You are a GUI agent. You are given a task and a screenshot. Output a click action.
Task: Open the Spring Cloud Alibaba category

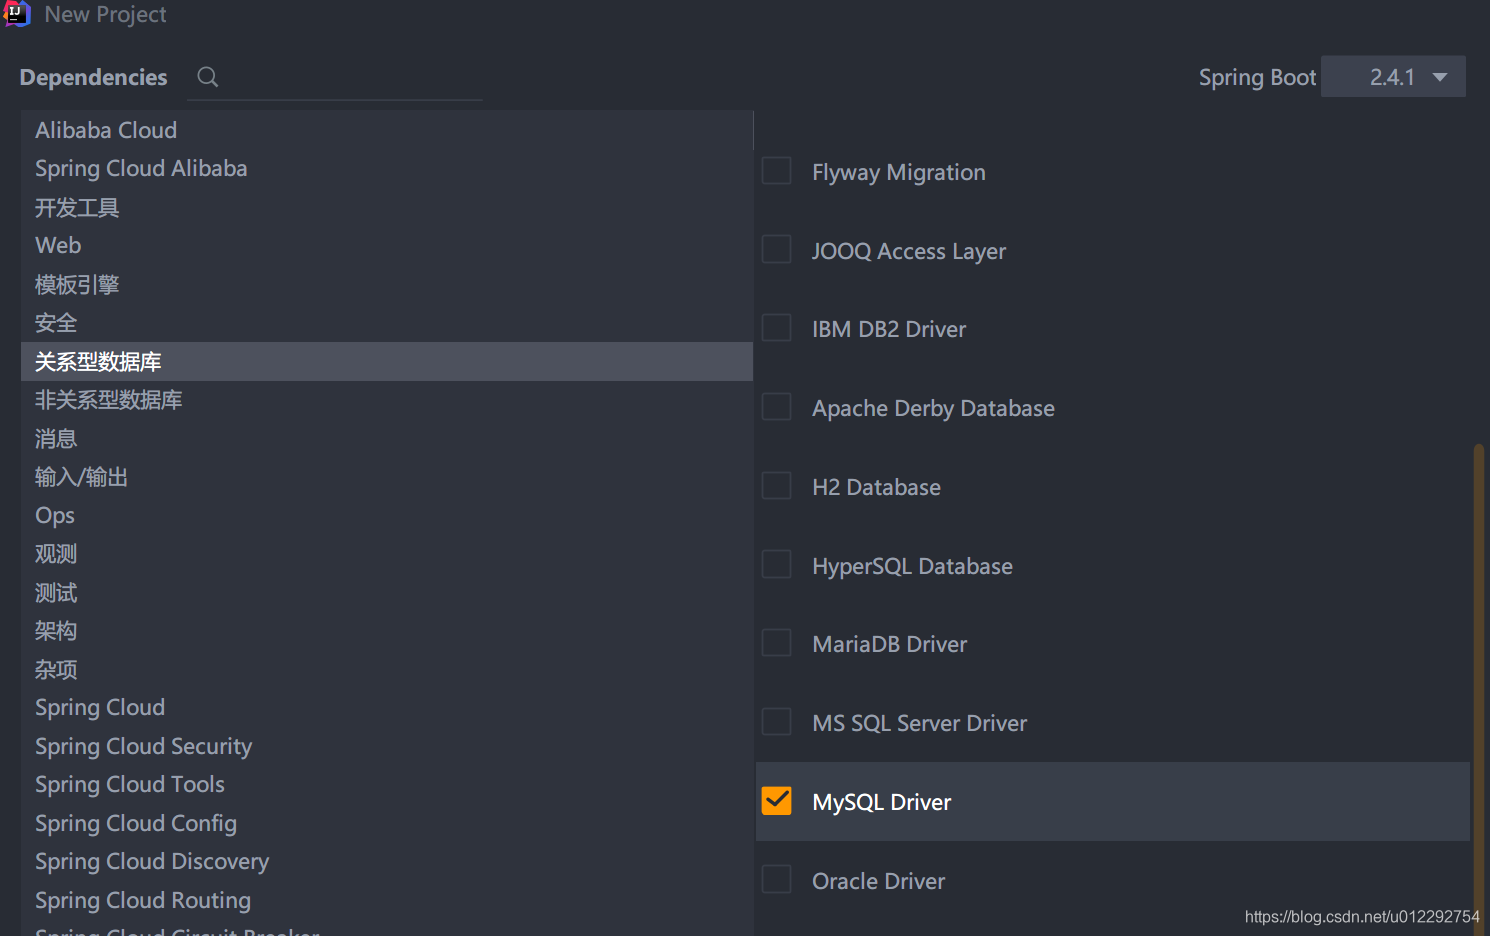[x=387, y=168]
